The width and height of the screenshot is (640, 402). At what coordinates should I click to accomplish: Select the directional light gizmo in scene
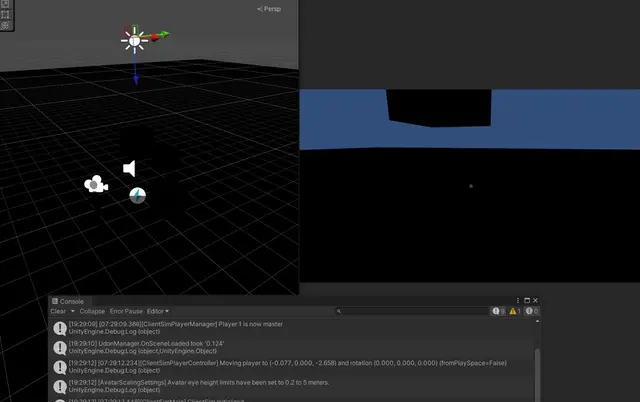[x=134, y=39]
